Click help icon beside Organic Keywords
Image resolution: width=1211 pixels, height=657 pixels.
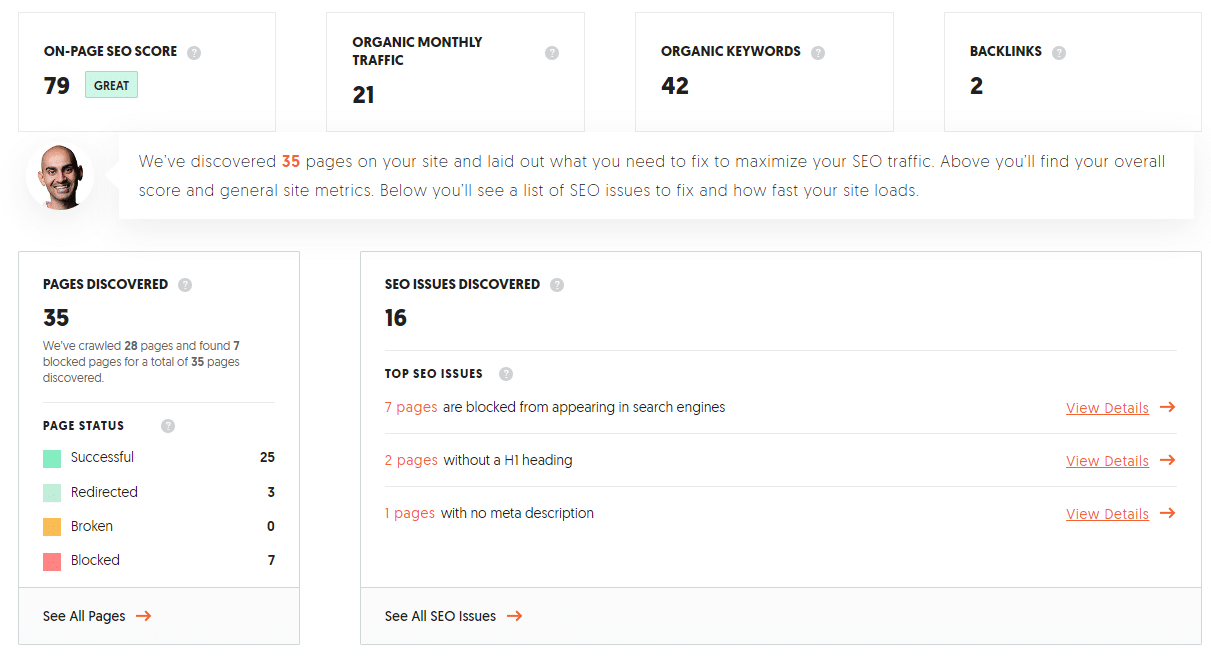(818, 52)
